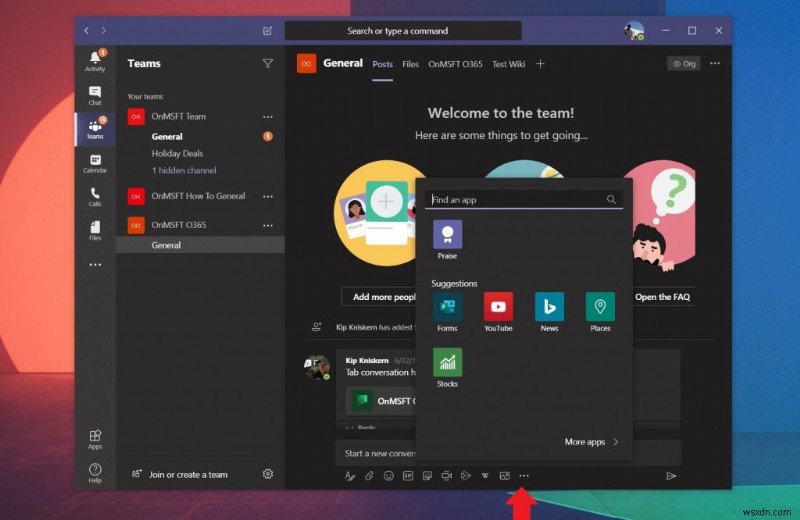This screenshot has height=520, width=800.
Task: Go back with the left arrow
Action: click(x=87, y=31)
